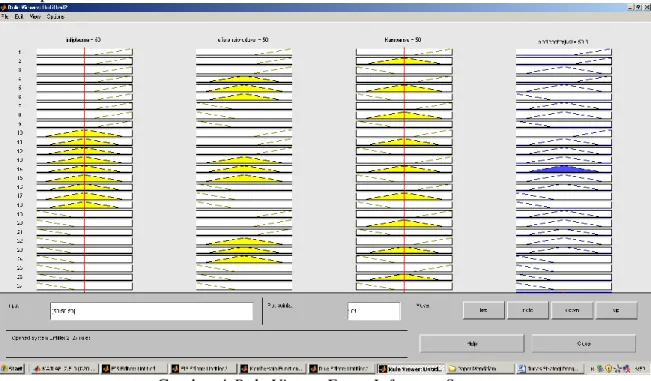Open the Edit menu

[19, 17]
